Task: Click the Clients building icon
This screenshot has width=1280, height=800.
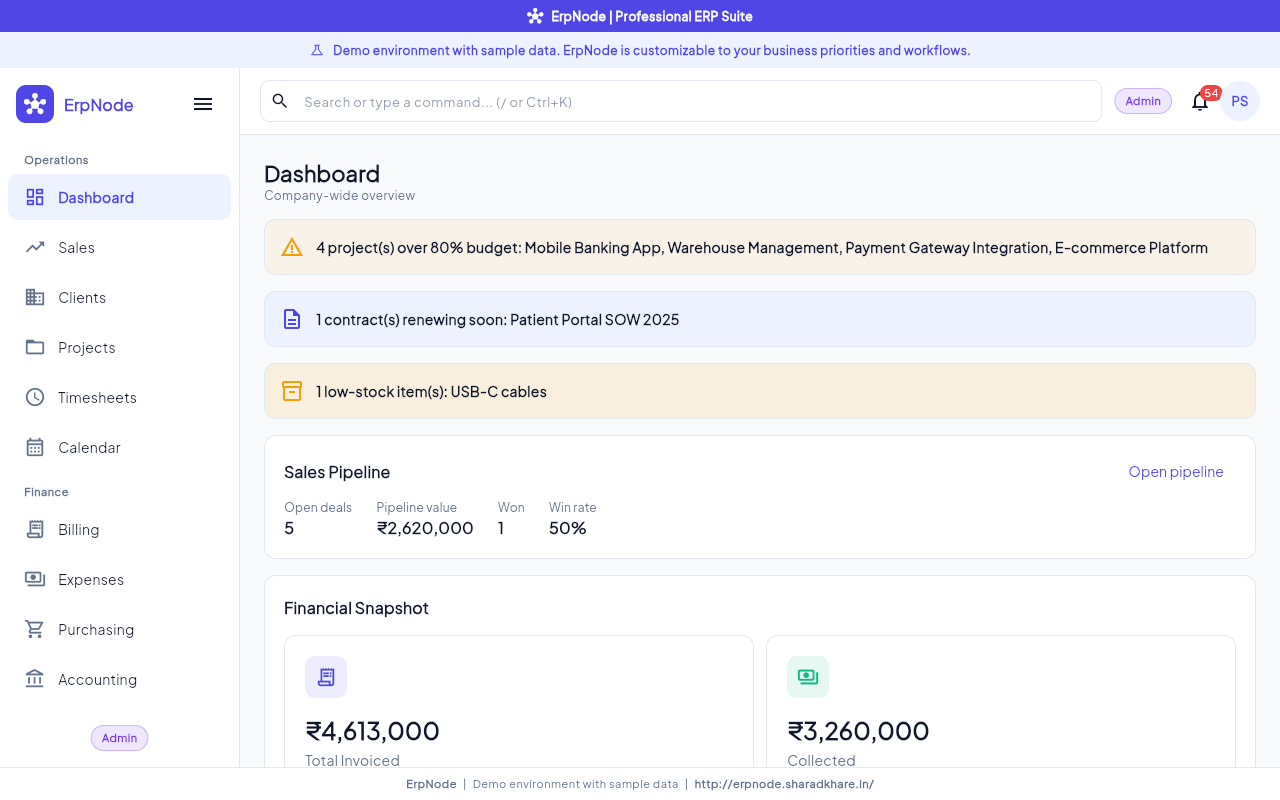Action: pos(35,297)
